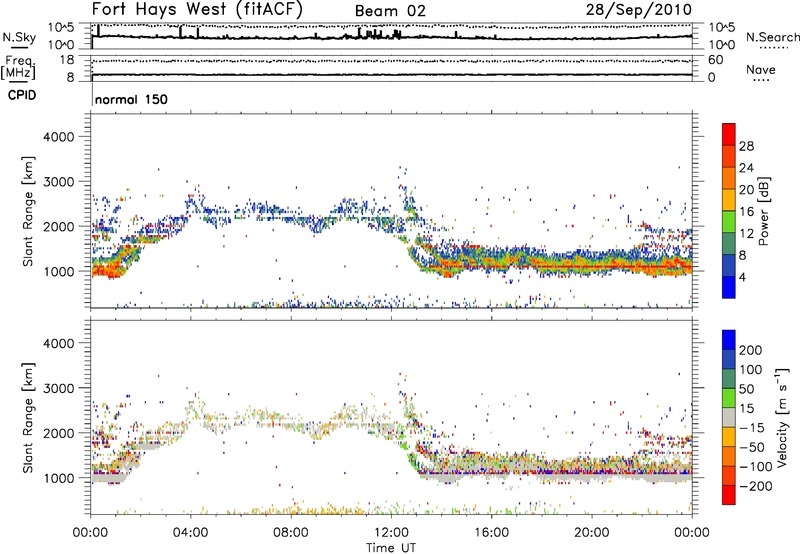Viewport: 800px width, 554px height.
Task: Click the '04:00' time axis label
Action: tap(191, 533)
